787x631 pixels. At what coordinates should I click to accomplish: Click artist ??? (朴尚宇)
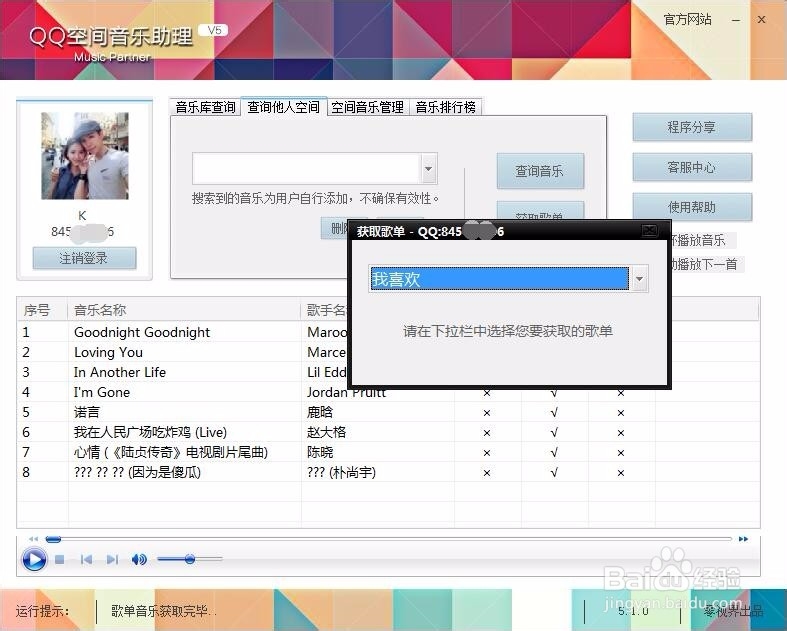click(342, 473)
